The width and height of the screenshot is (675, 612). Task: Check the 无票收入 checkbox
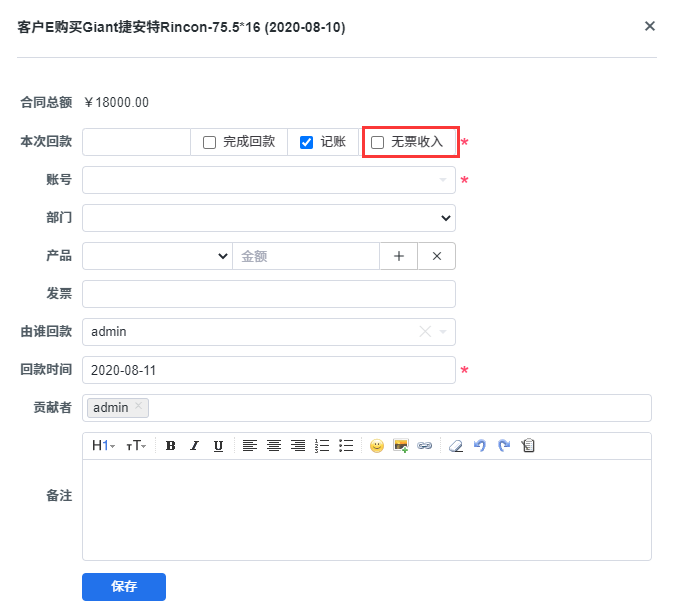pos(378,142)
